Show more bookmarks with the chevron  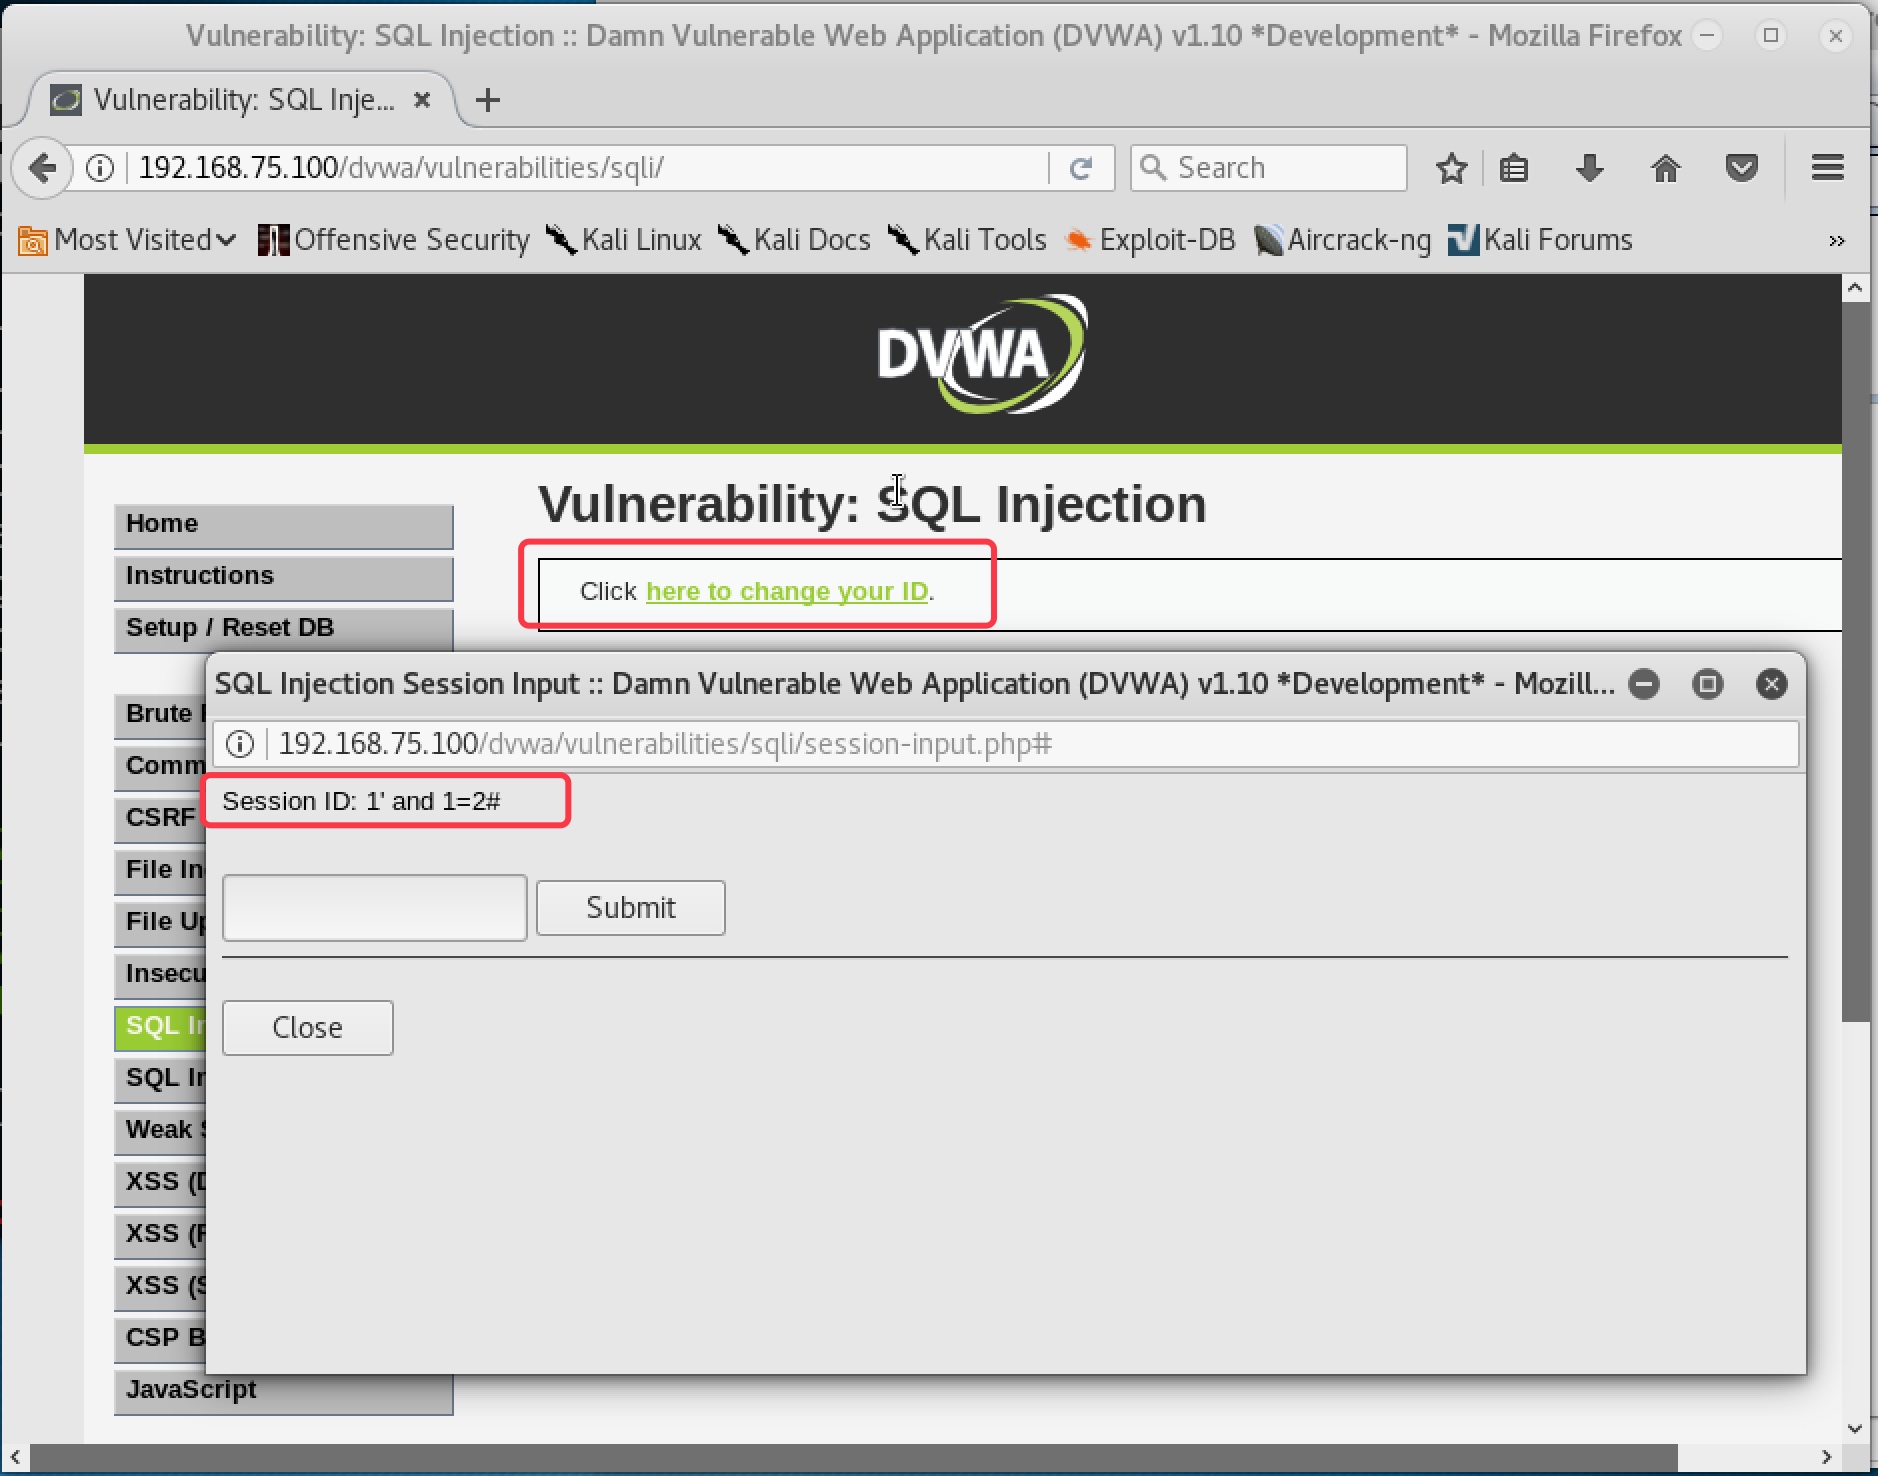pyautogui.click(x=1836, y=240)
